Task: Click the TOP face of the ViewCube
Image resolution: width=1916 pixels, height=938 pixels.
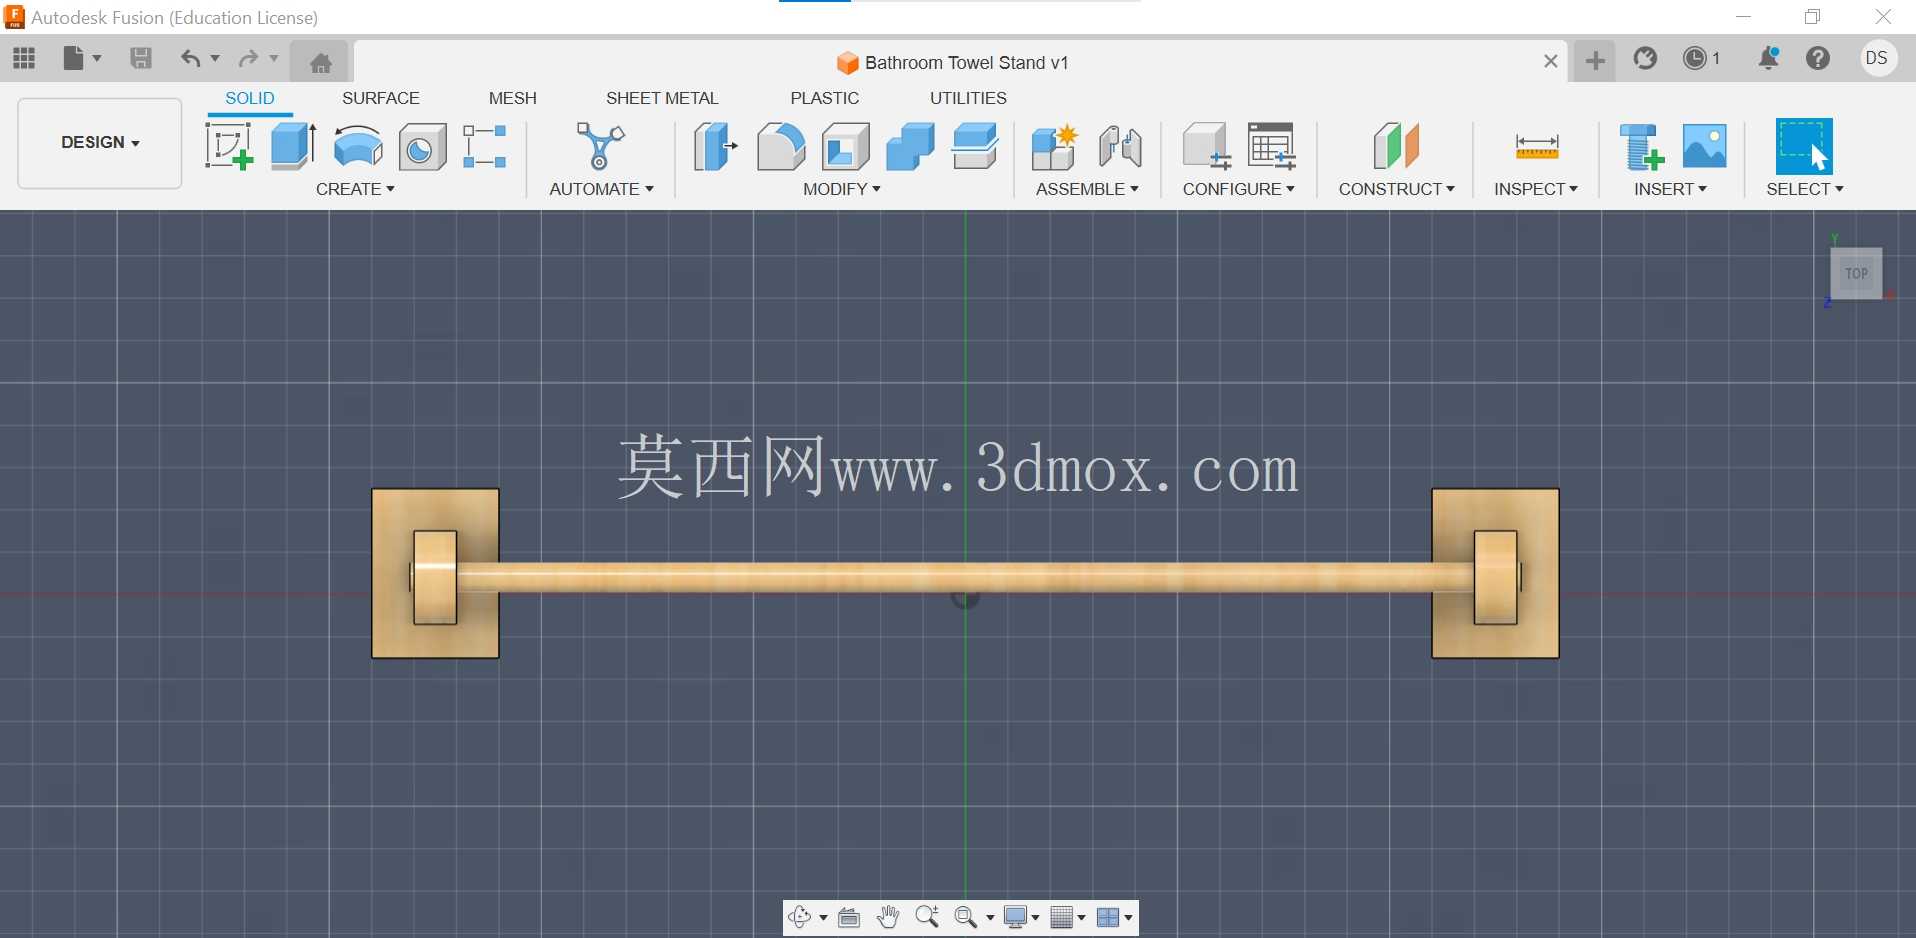Action: click(1856, 273)
